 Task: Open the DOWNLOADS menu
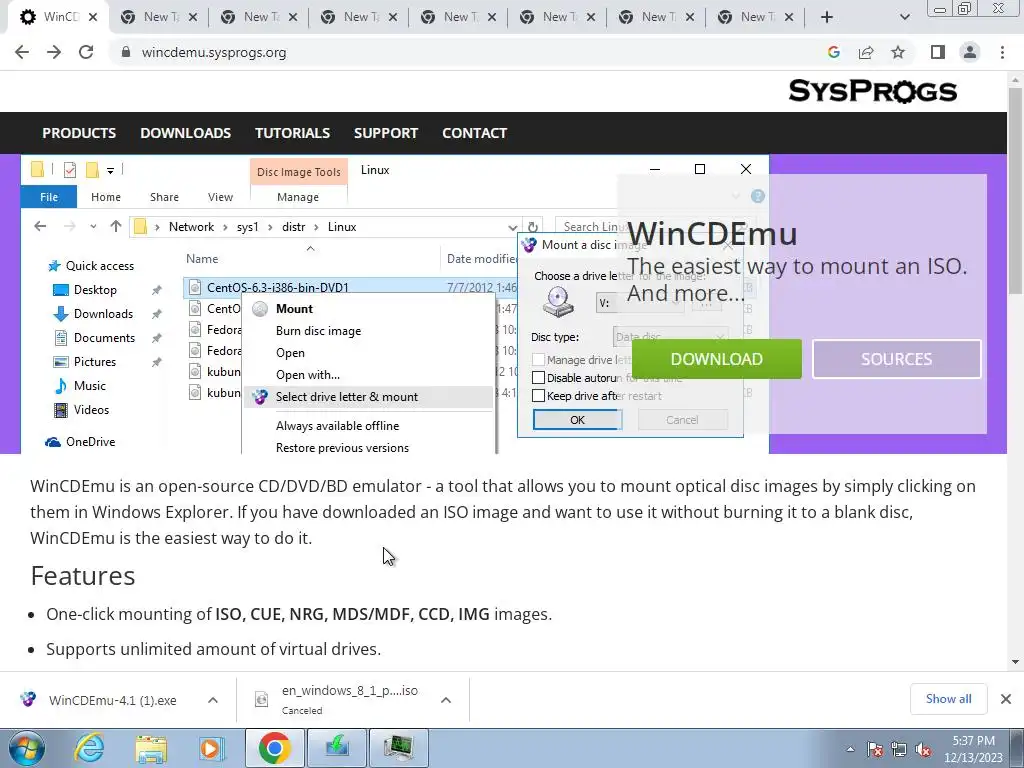[x=185, y=133]
